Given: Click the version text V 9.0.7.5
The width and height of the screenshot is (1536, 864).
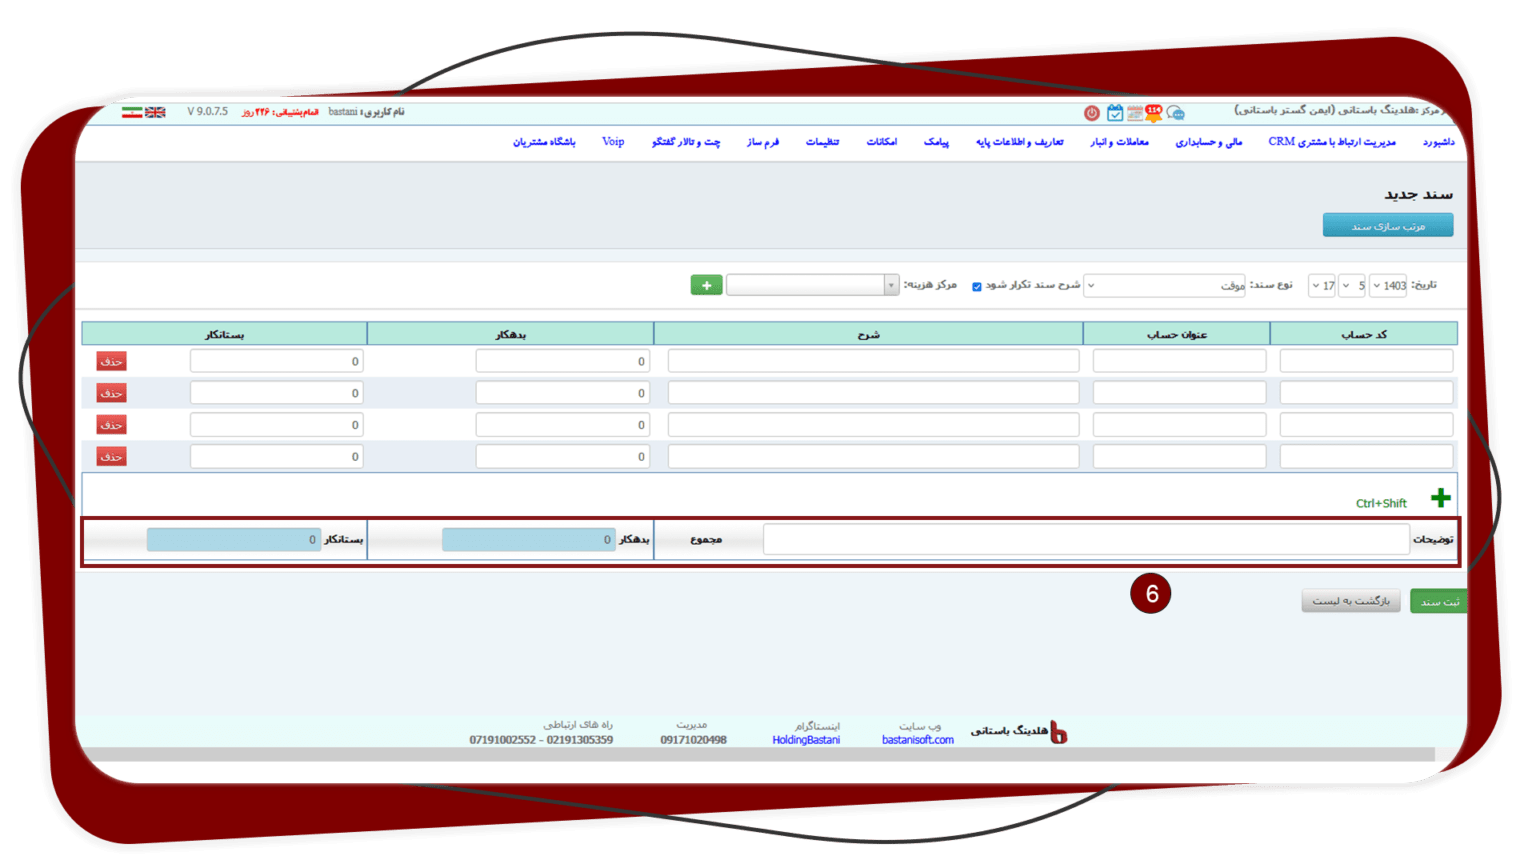Looking at the screenshot, I should (207, 112).
